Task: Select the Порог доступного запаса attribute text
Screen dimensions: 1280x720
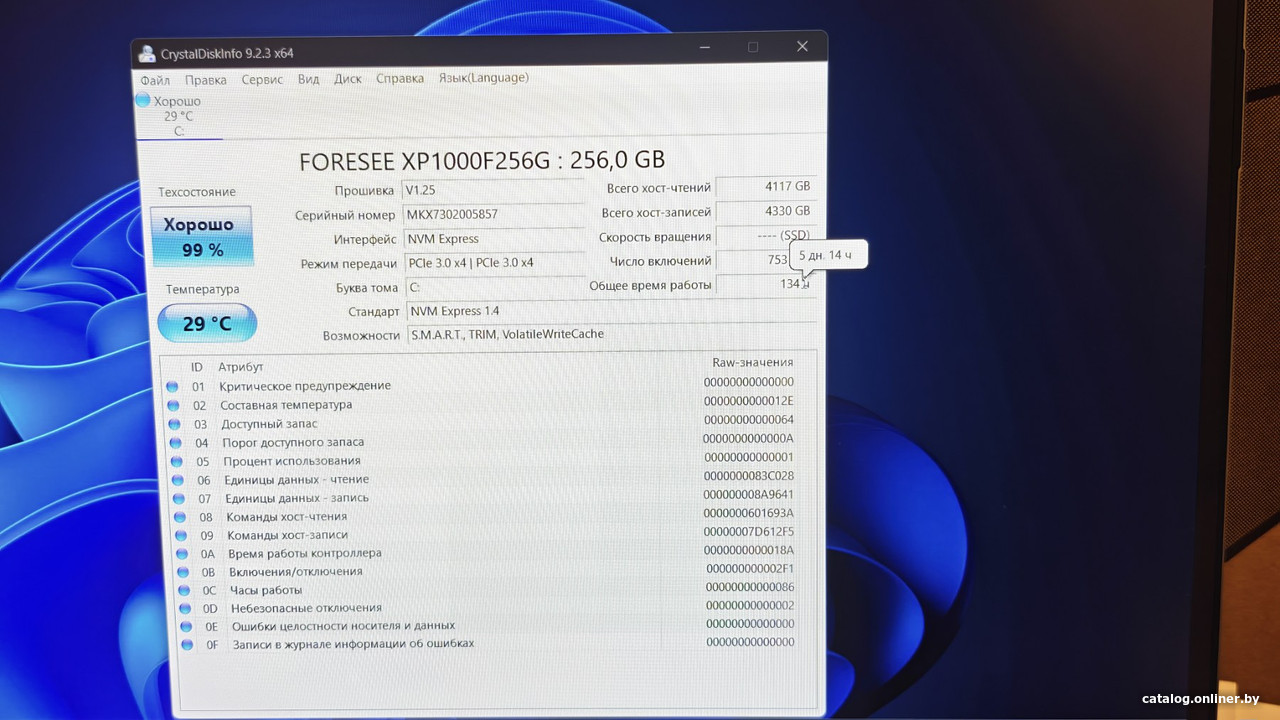Action: 293,442
